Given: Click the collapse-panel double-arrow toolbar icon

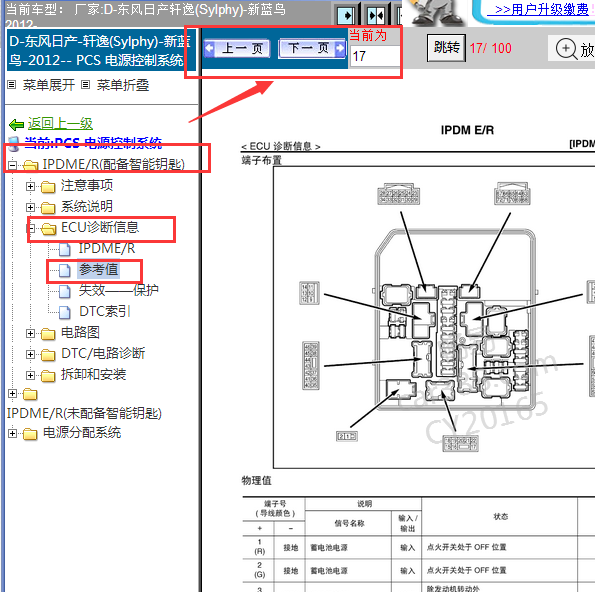Looking at the screenshot, I should [376, 16].
